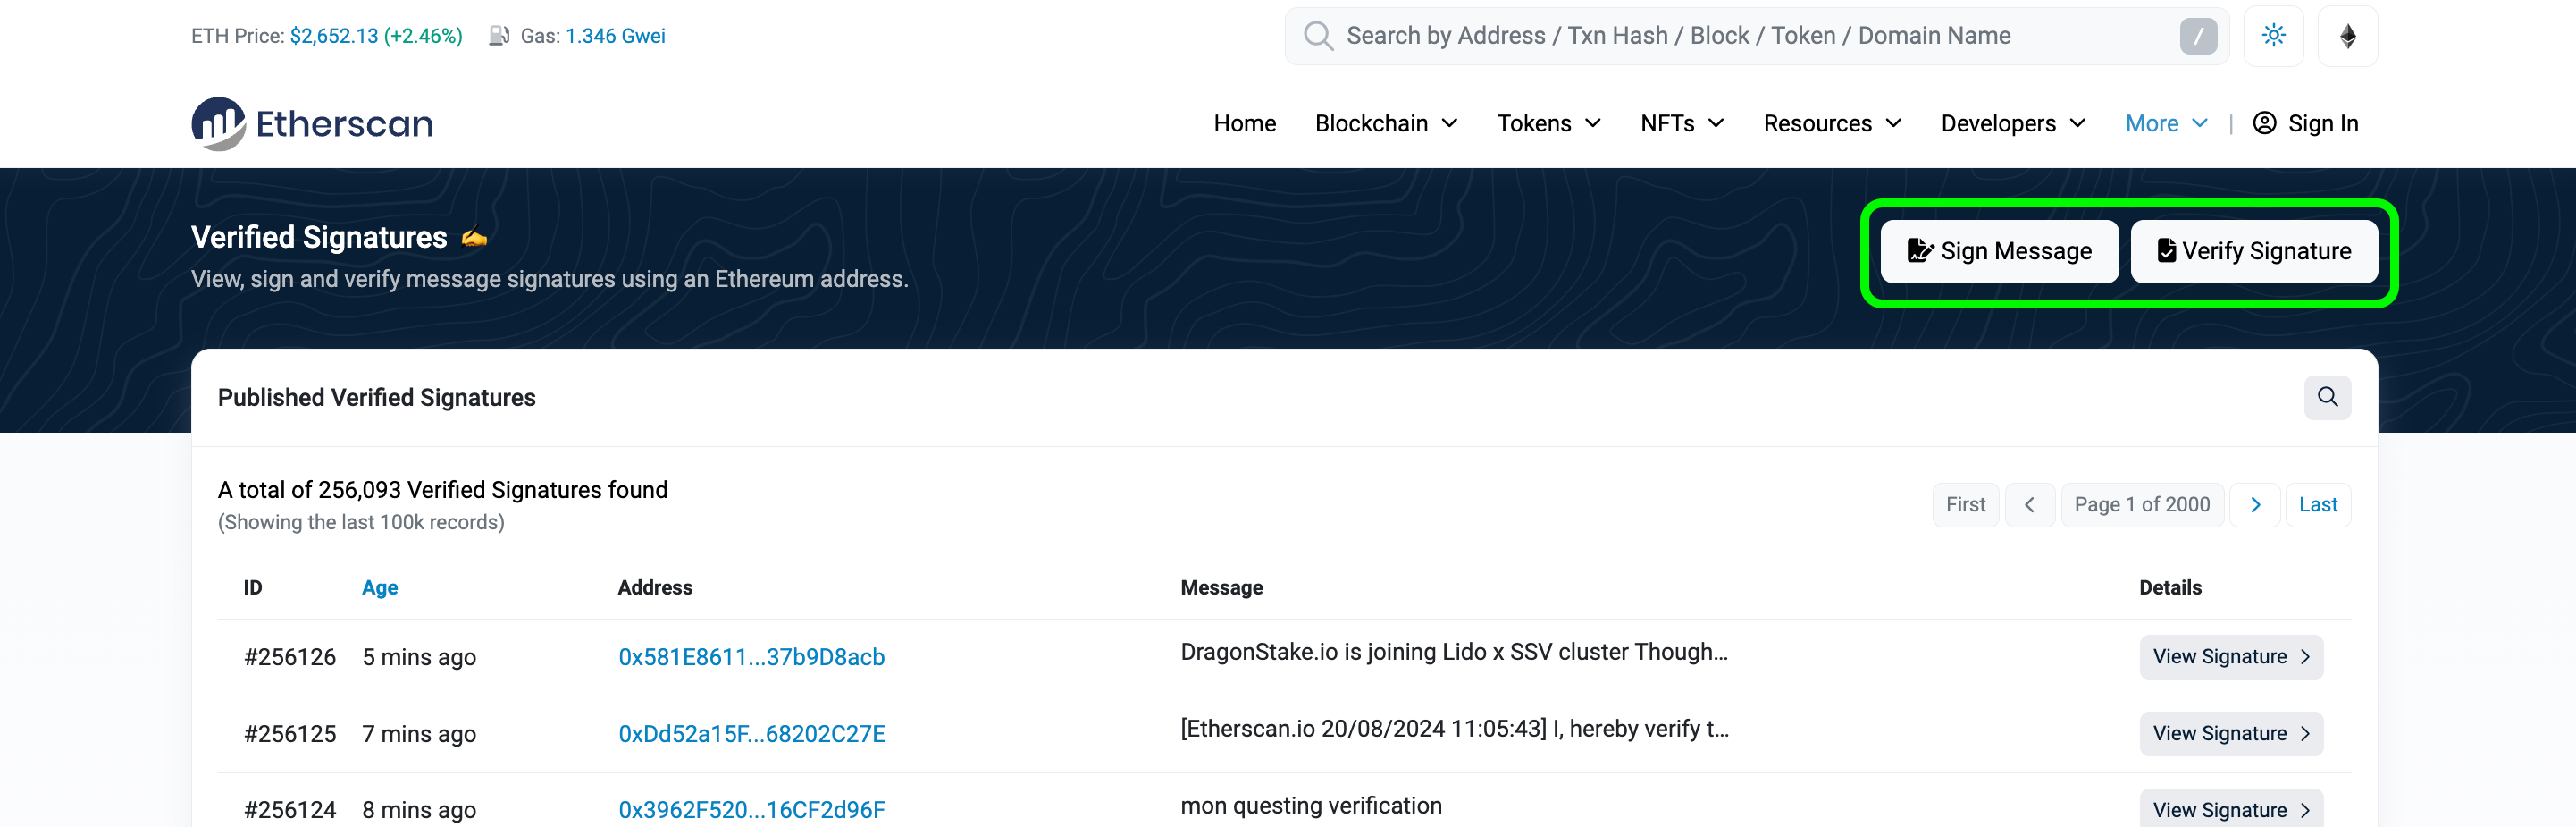Image resolution: width=2576 pixels, height=827 pixels.
Task: Click the '5 mins ago' age cell
Action: pos(418,657)
